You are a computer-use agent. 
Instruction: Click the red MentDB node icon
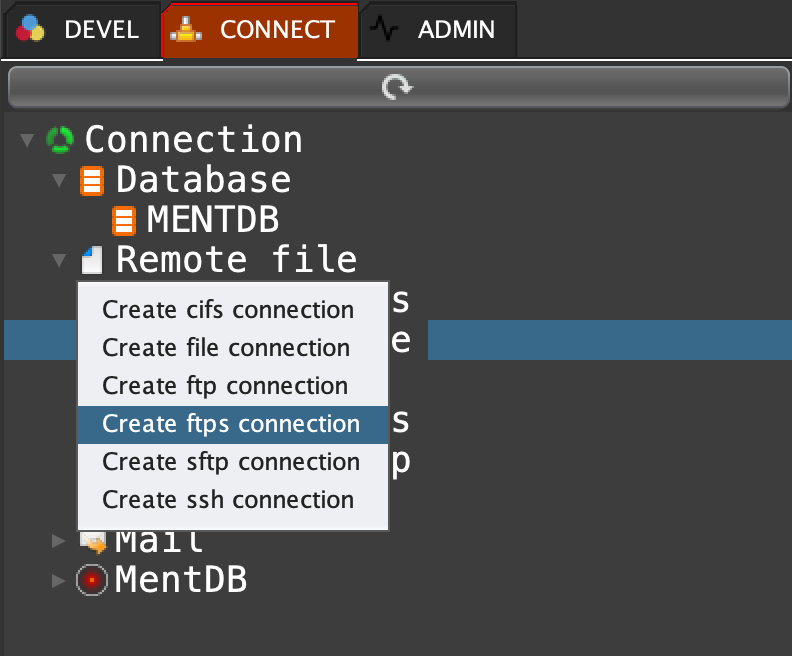coord(92,579)
